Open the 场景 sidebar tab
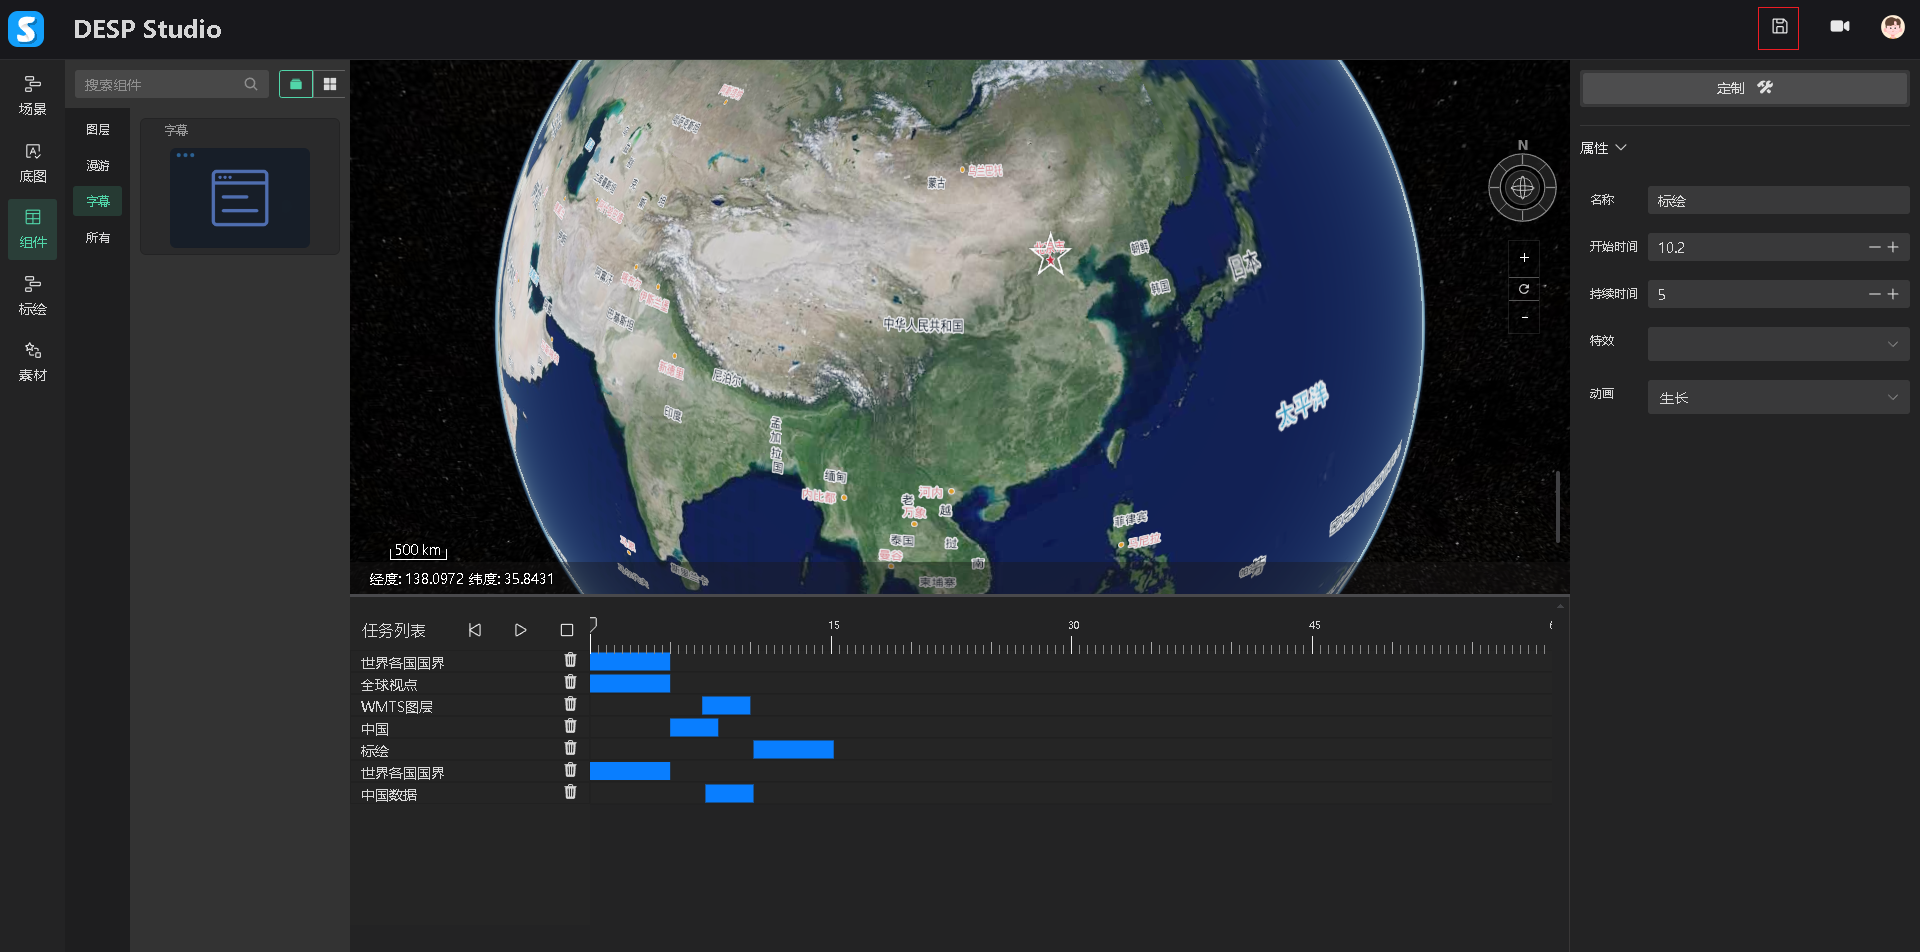Viewport: 1920px width, 952px height. pyautogui.click(x=33, y=96)
